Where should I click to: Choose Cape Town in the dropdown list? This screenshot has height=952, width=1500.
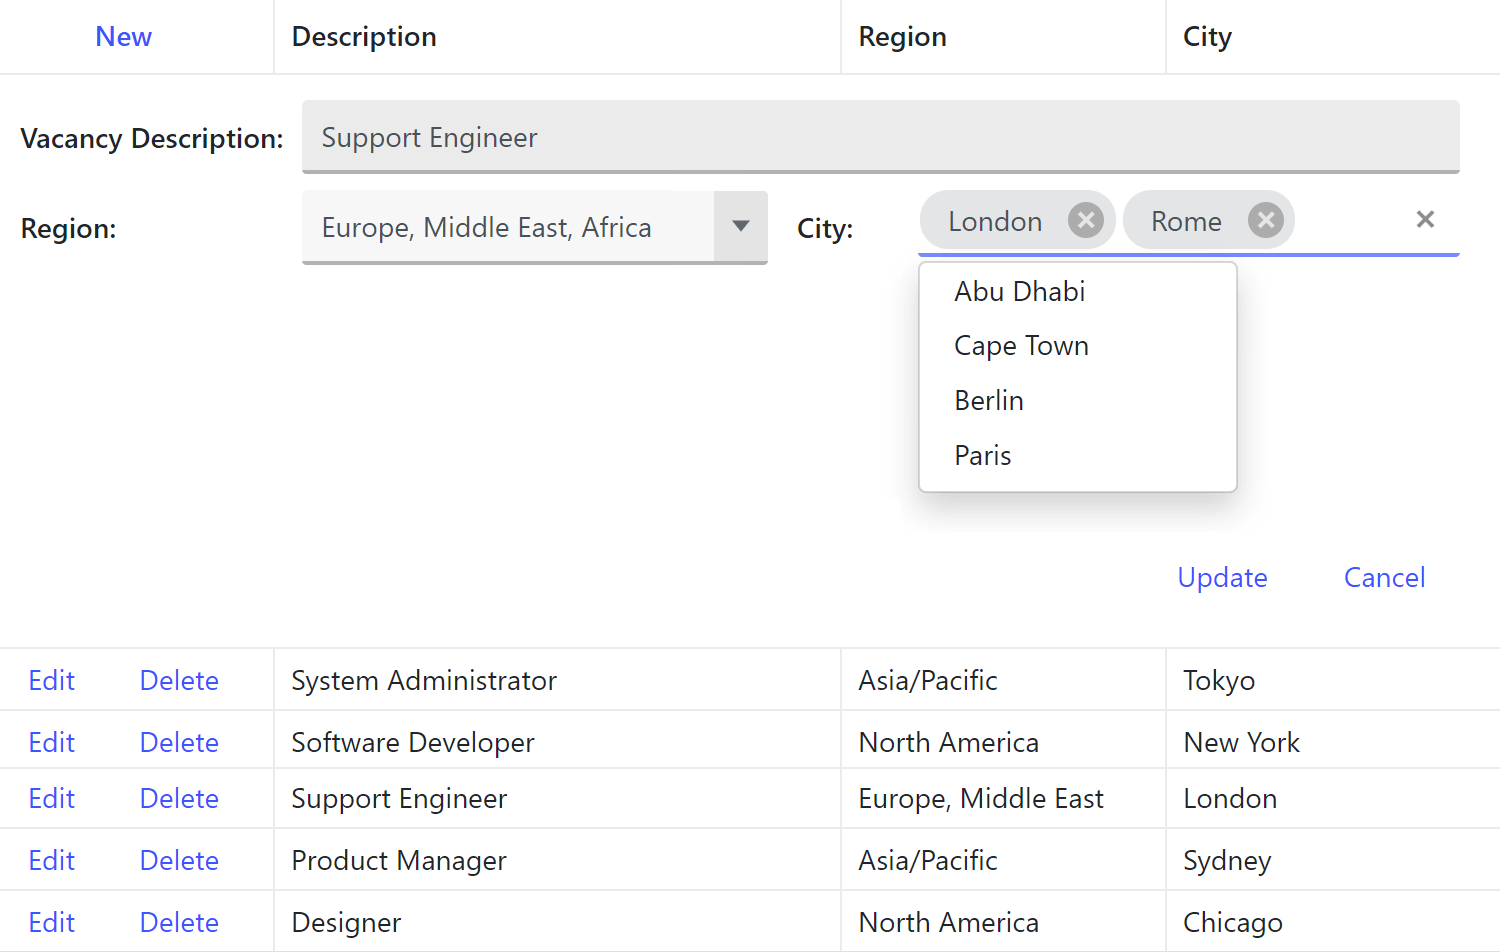pyautogui.click(x=1021, y=346)
